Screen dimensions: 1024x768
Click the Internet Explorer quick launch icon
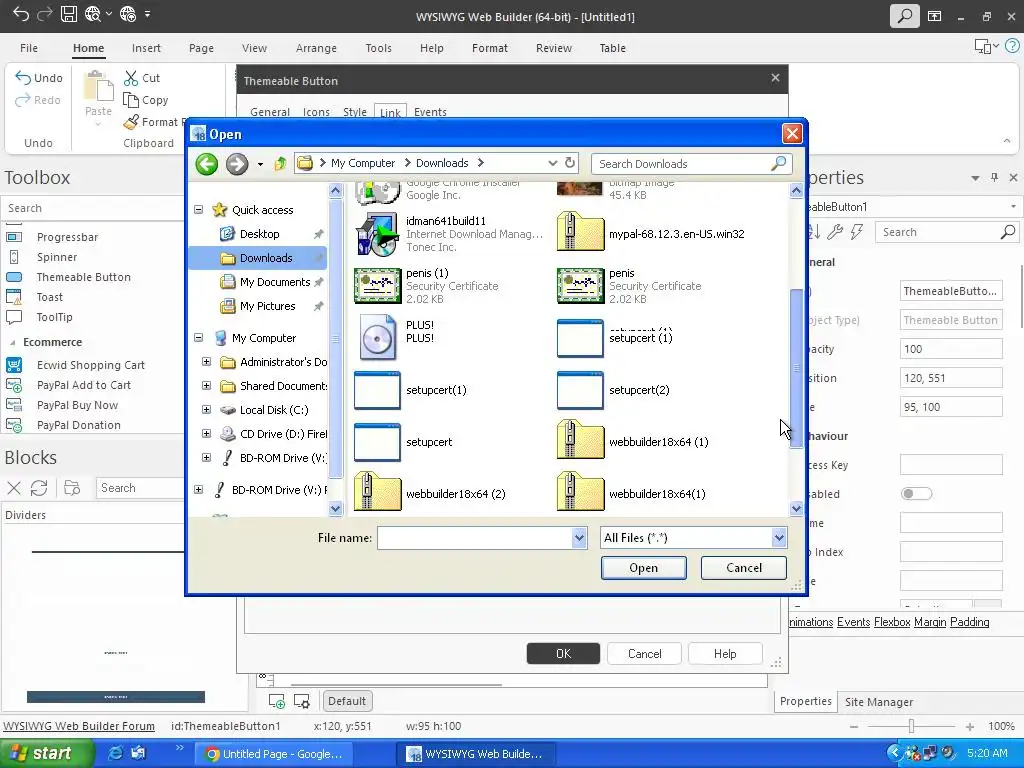click(x=114, y=753)
